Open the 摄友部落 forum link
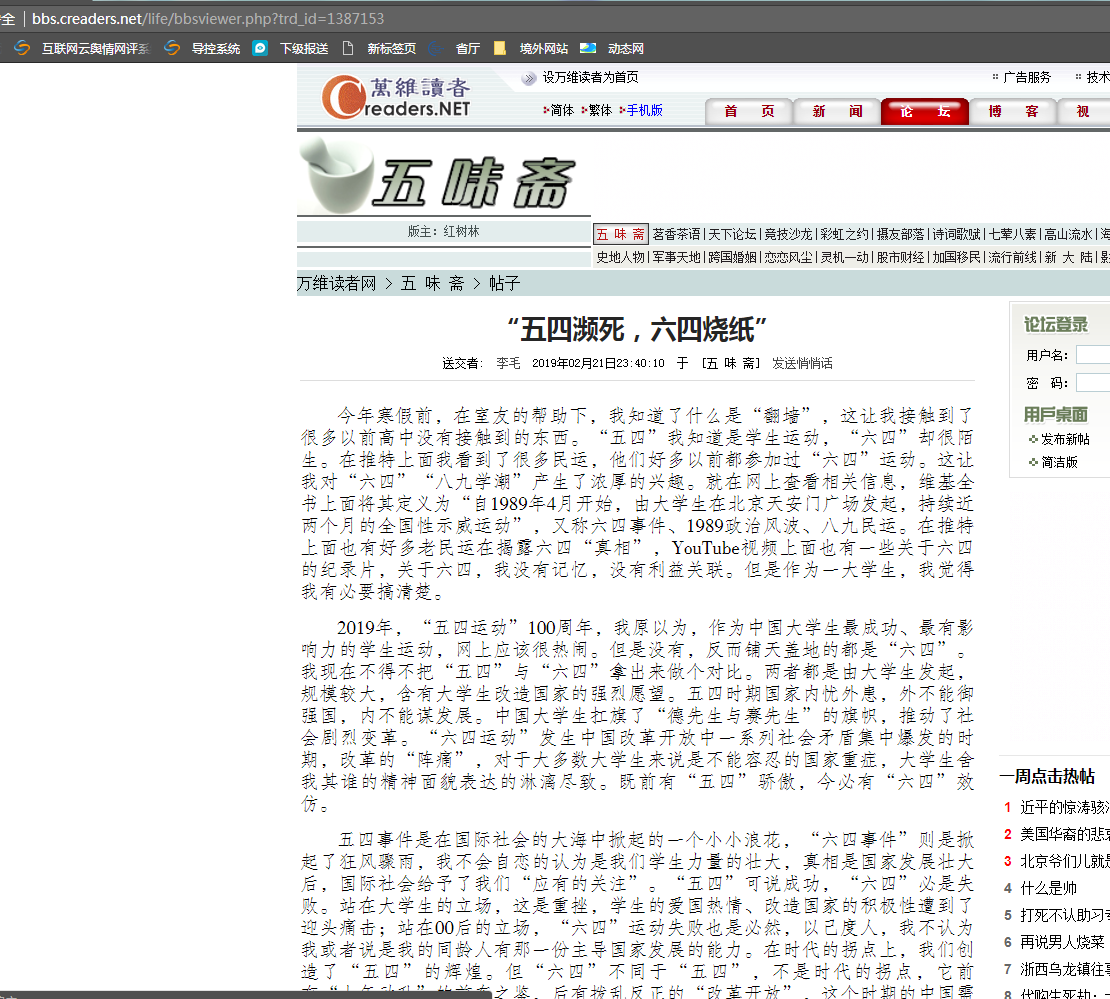Image resolution: width=1110 pixels, height=999 pixels. [900, 234]
